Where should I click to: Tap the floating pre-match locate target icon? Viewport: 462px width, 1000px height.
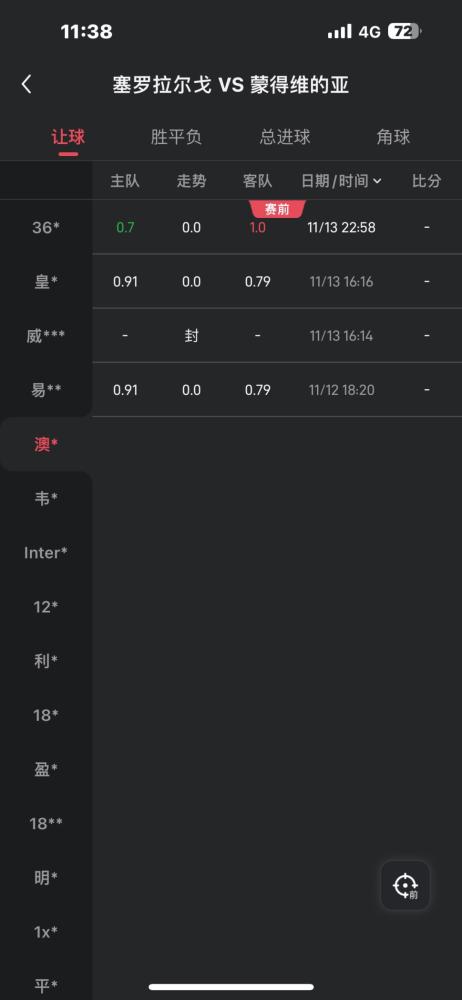405,885
